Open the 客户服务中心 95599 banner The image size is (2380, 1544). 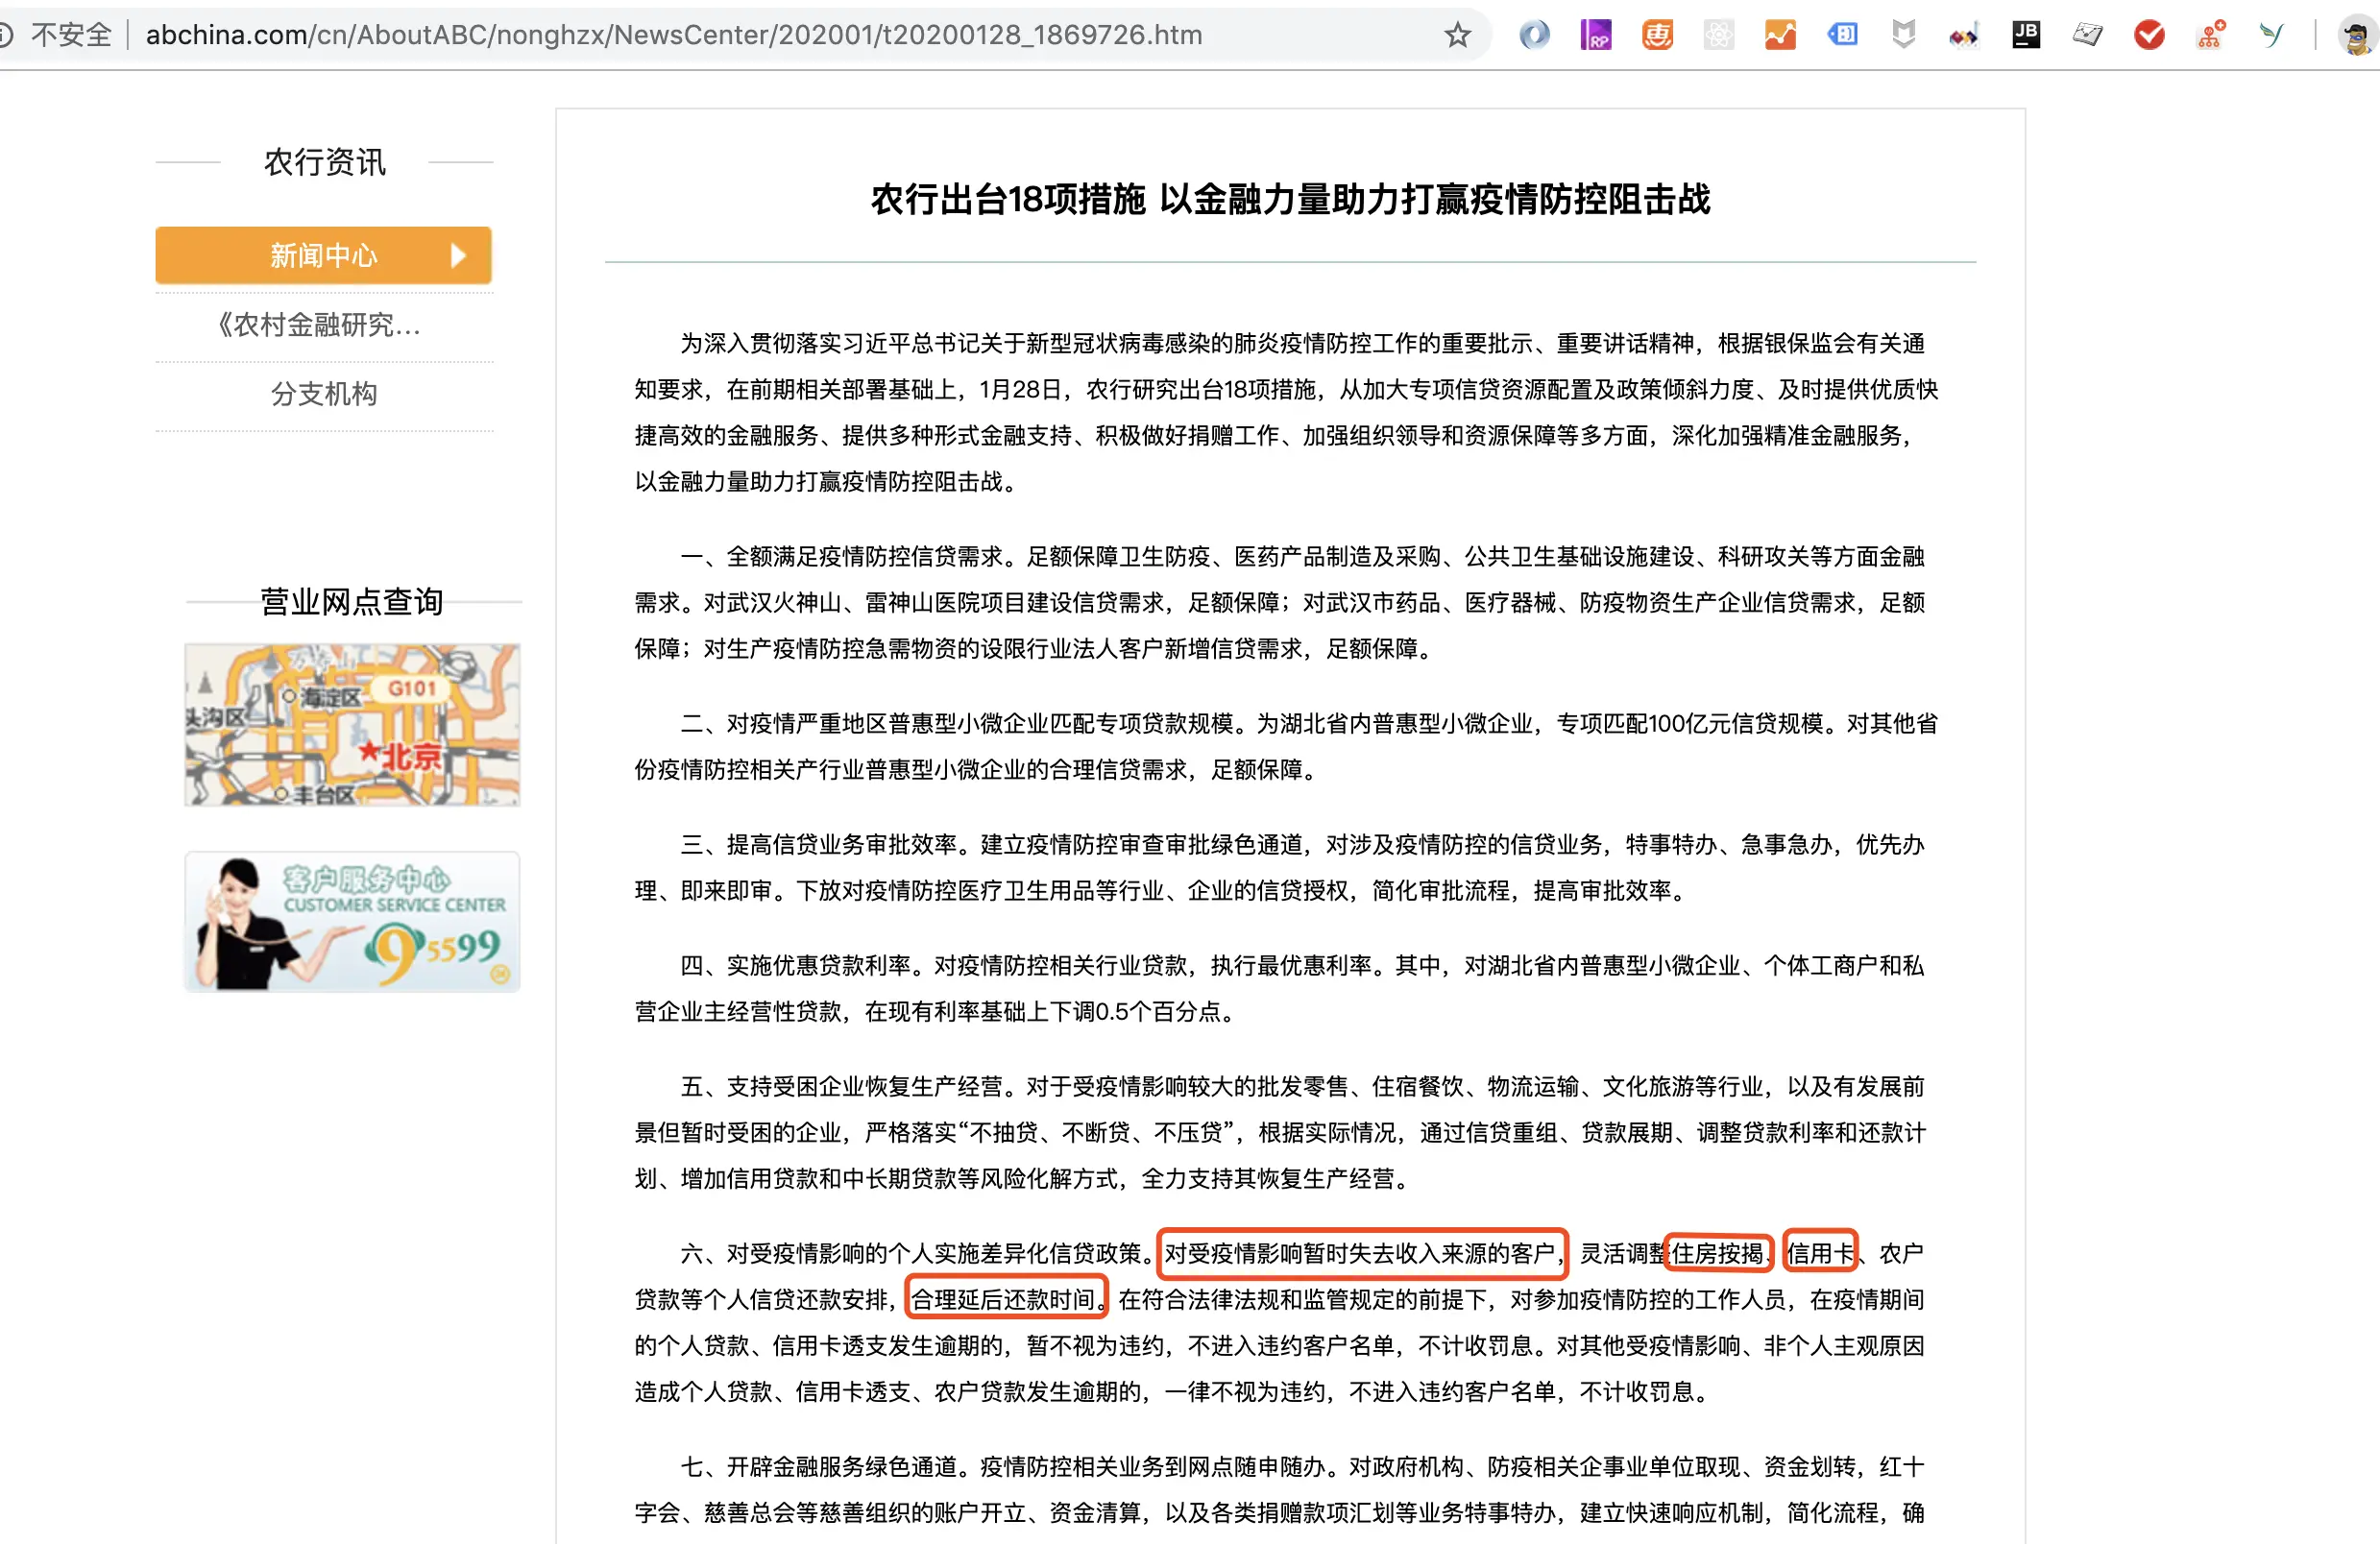[352, 921]
